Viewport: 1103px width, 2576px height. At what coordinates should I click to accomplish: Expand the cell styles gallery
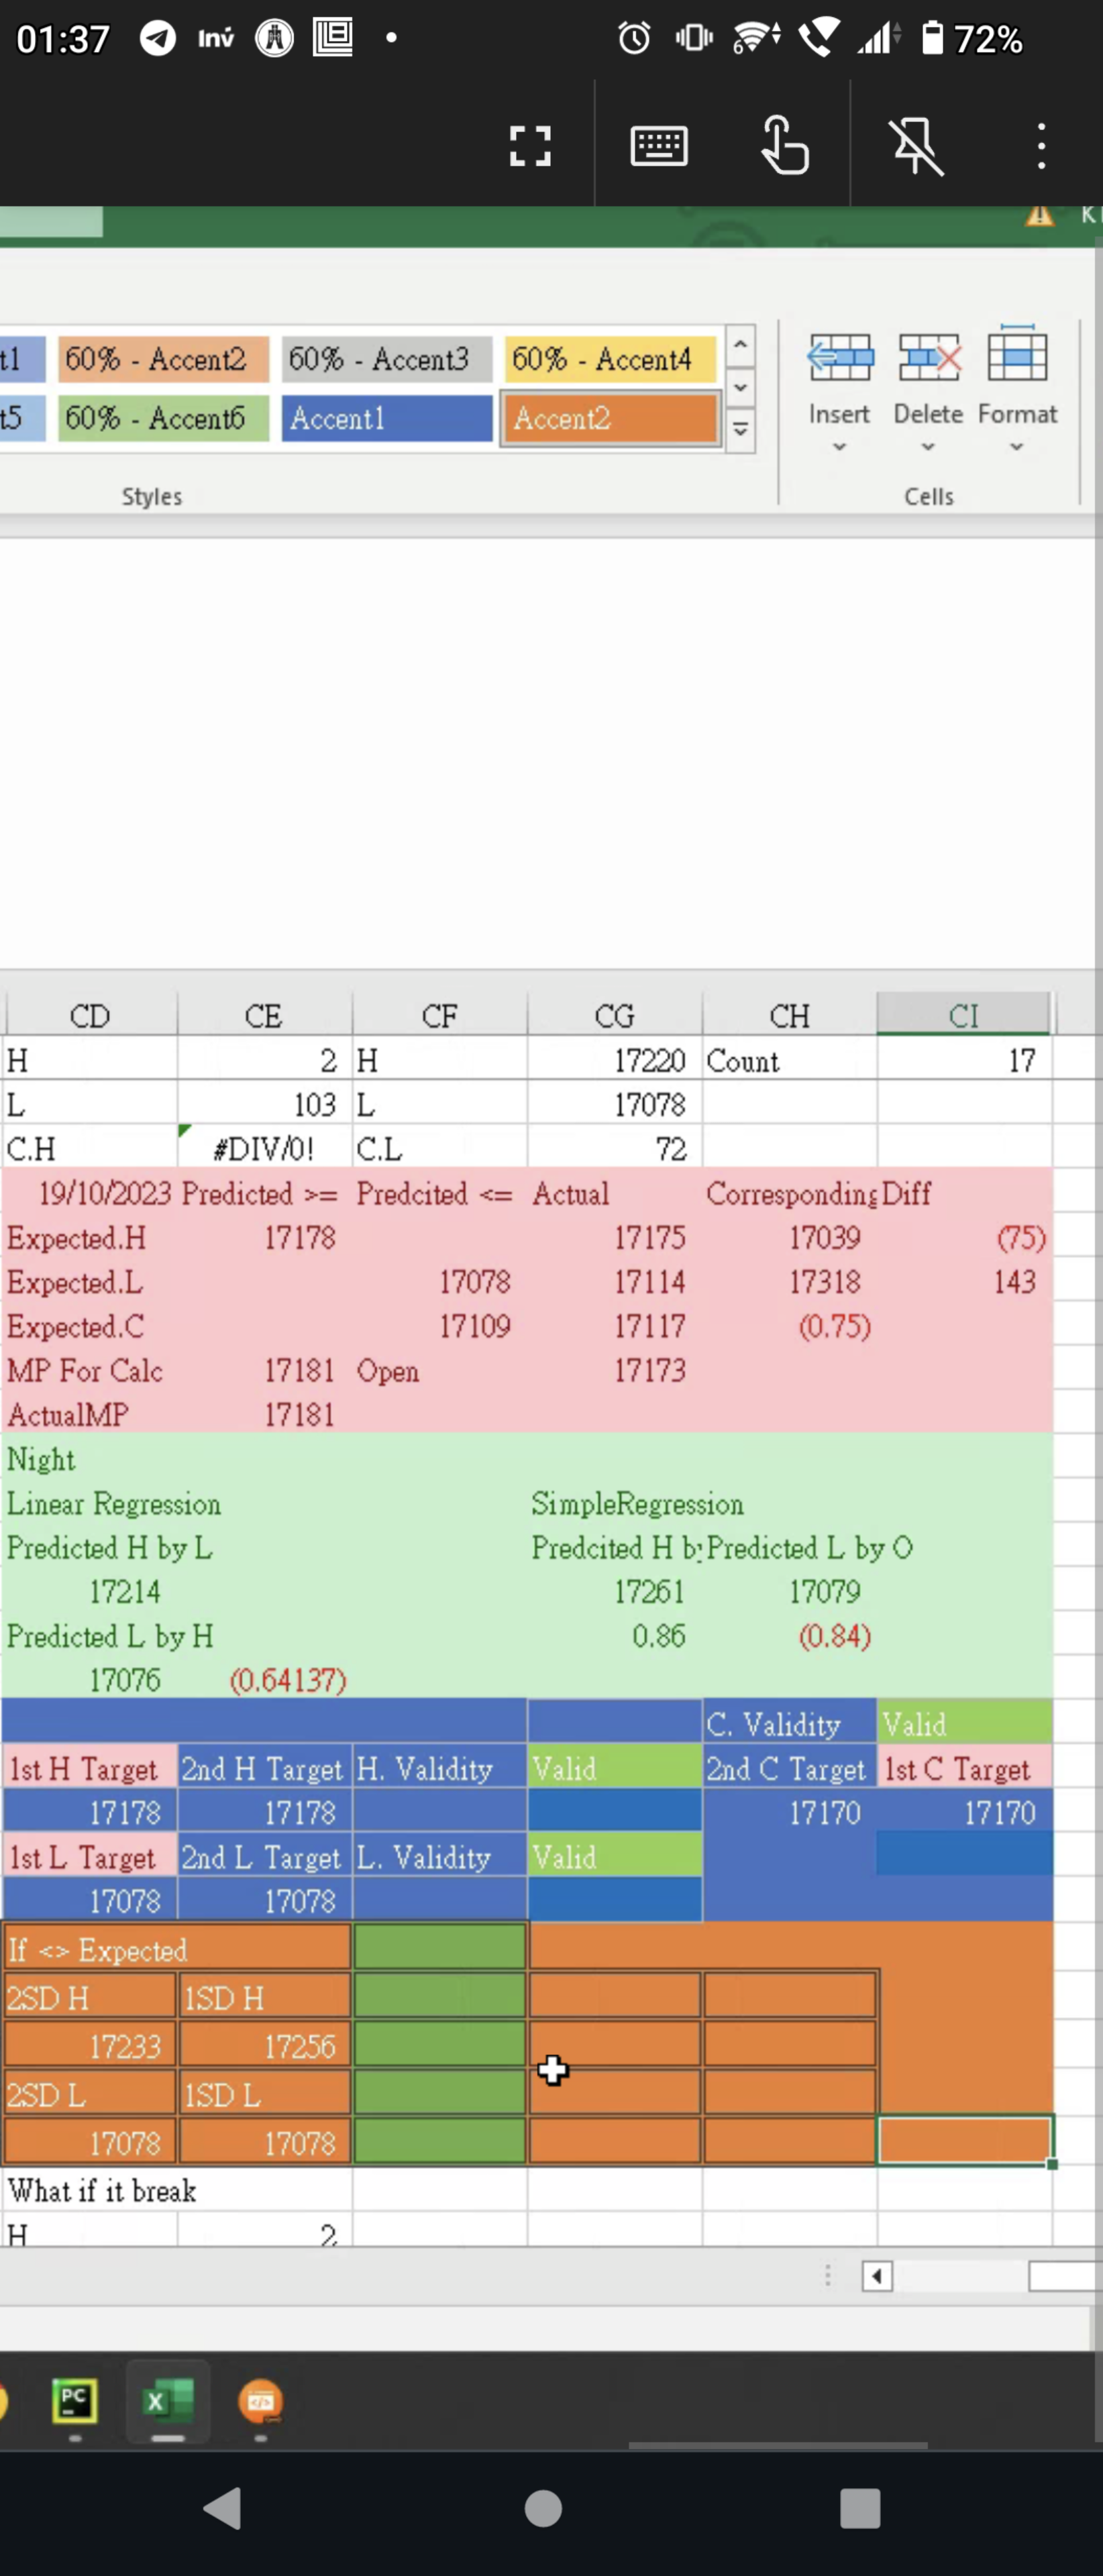coord(740,430)
